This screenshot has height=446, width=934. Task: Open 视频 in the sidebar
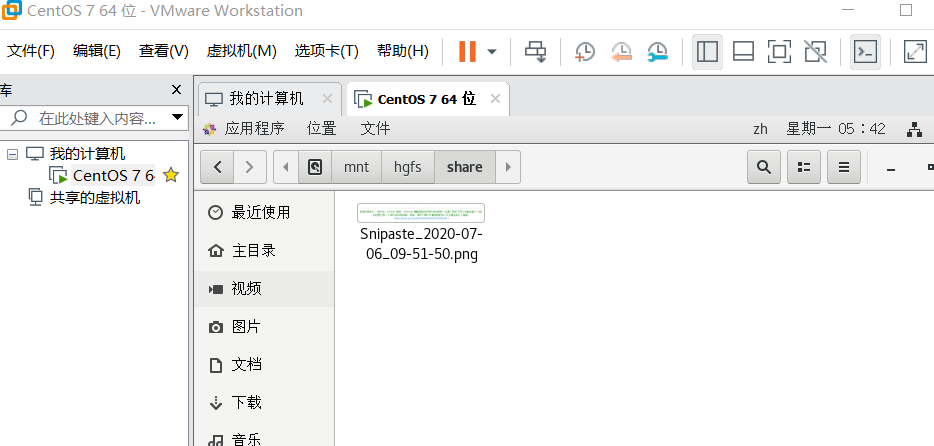point(264,289)
